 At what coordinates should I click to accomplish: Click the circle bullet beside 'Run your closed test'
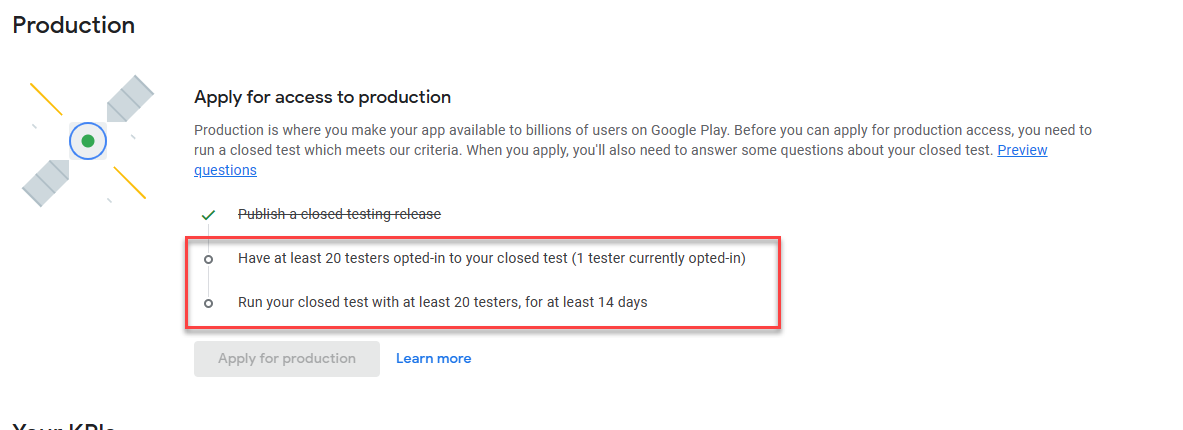click(x=208, y=302)
